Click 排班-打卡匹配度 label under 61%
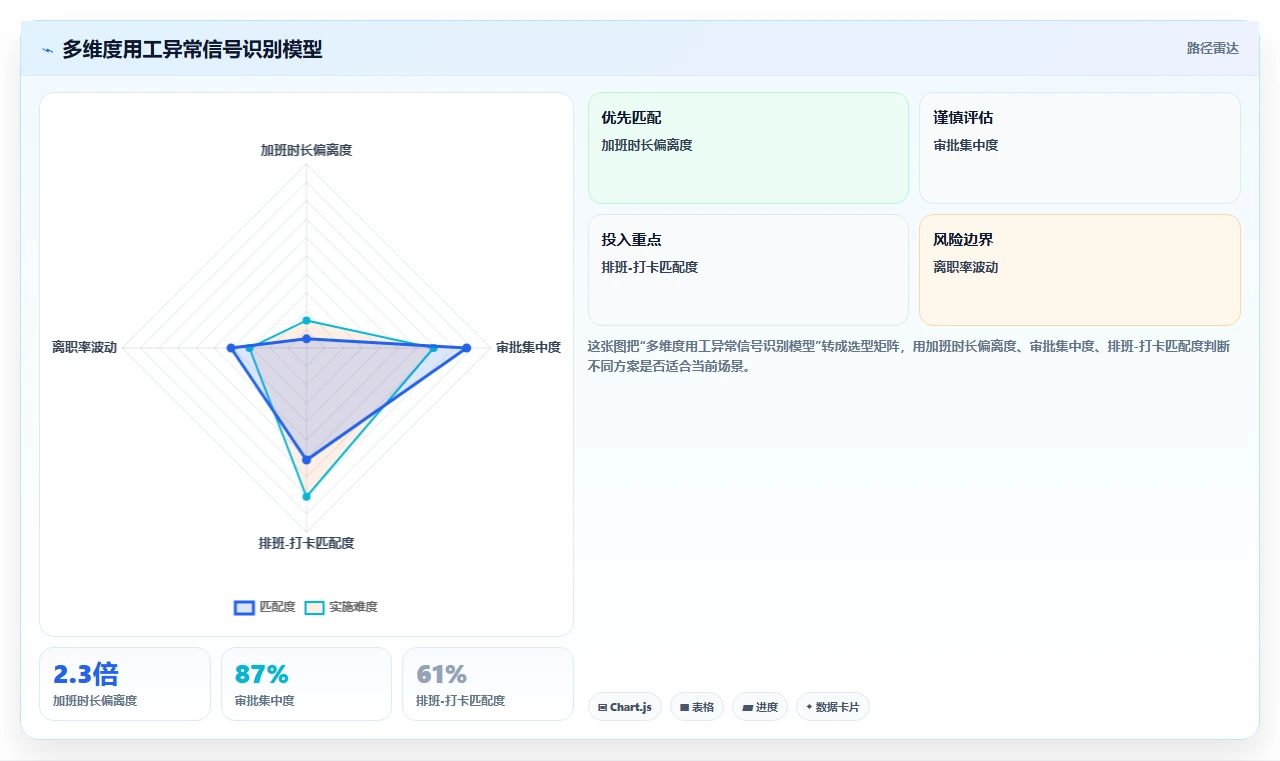The image size is (1280, 761). 461,701
